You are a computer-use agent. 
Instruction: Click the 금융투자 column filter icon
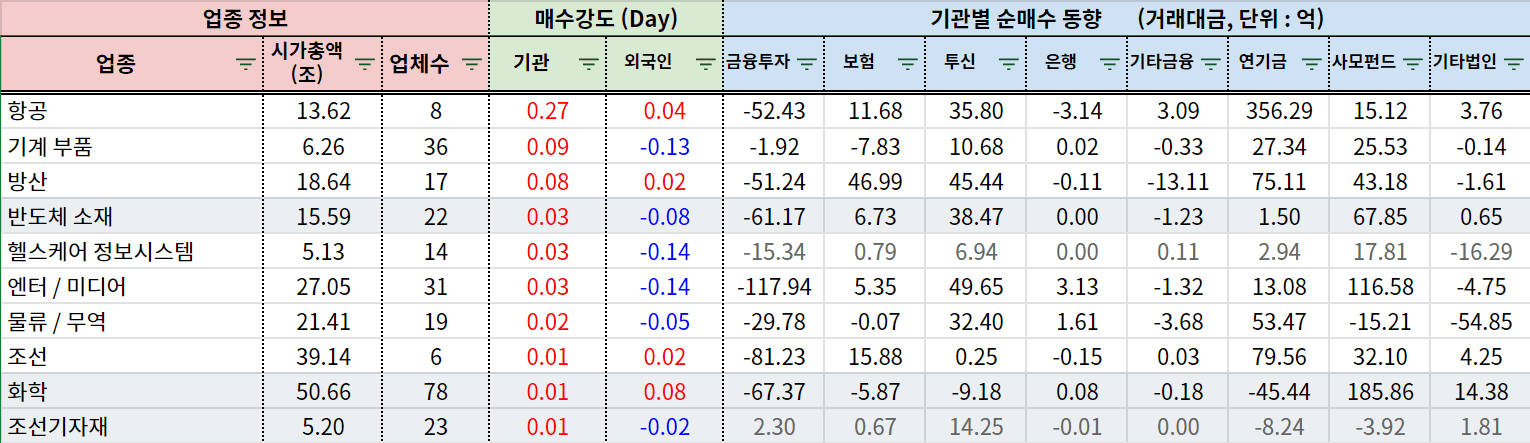pos(807,64)
